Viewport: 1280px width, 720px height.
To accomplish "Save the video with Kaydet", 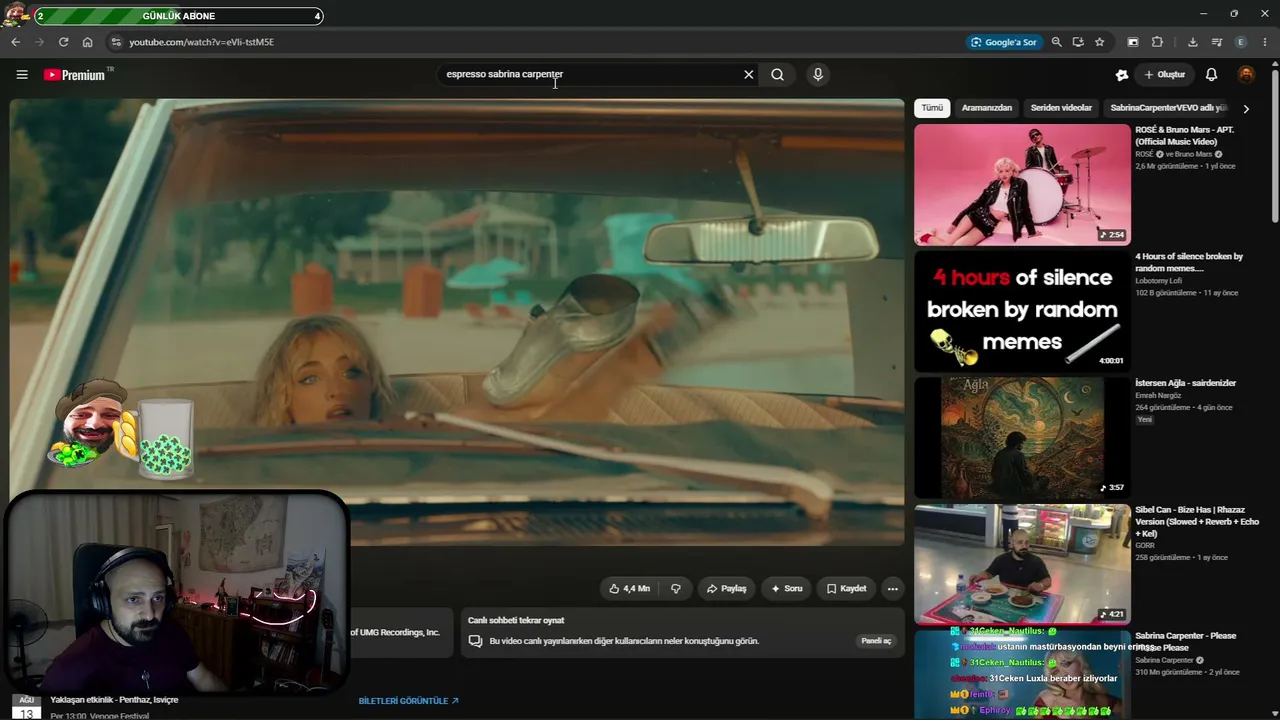I will tap(846, 589).
